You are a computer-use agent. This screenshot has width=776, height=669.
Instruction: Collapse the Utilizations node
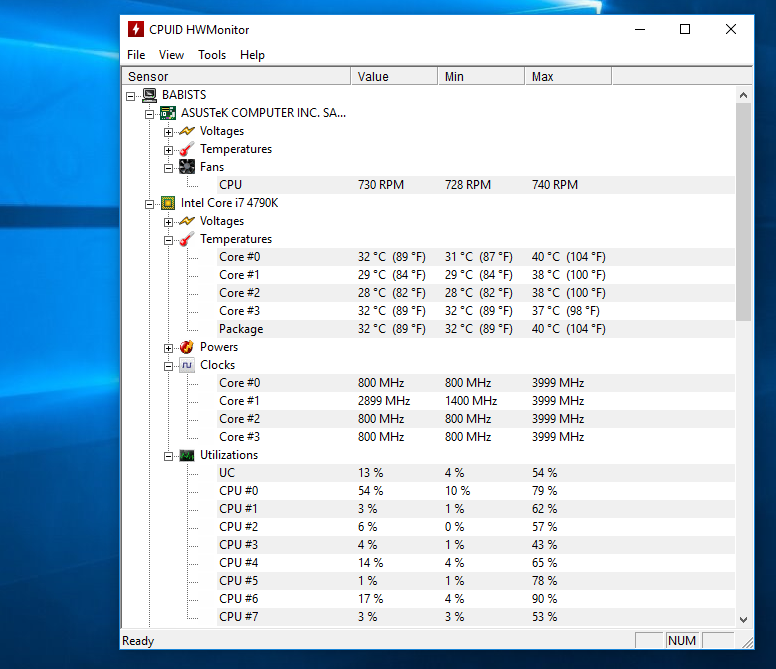[x=169, y=456]
